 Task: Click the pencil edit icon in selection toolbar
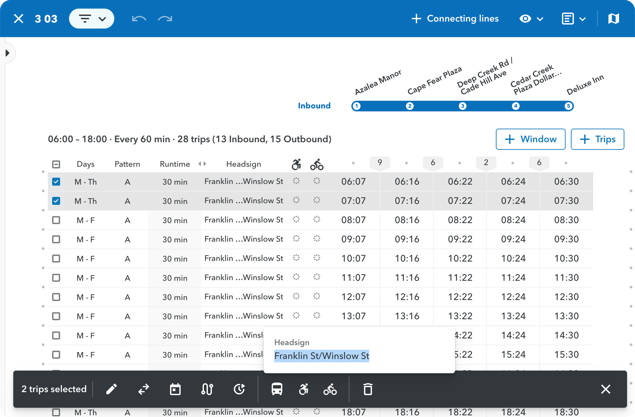pos(111,389)
